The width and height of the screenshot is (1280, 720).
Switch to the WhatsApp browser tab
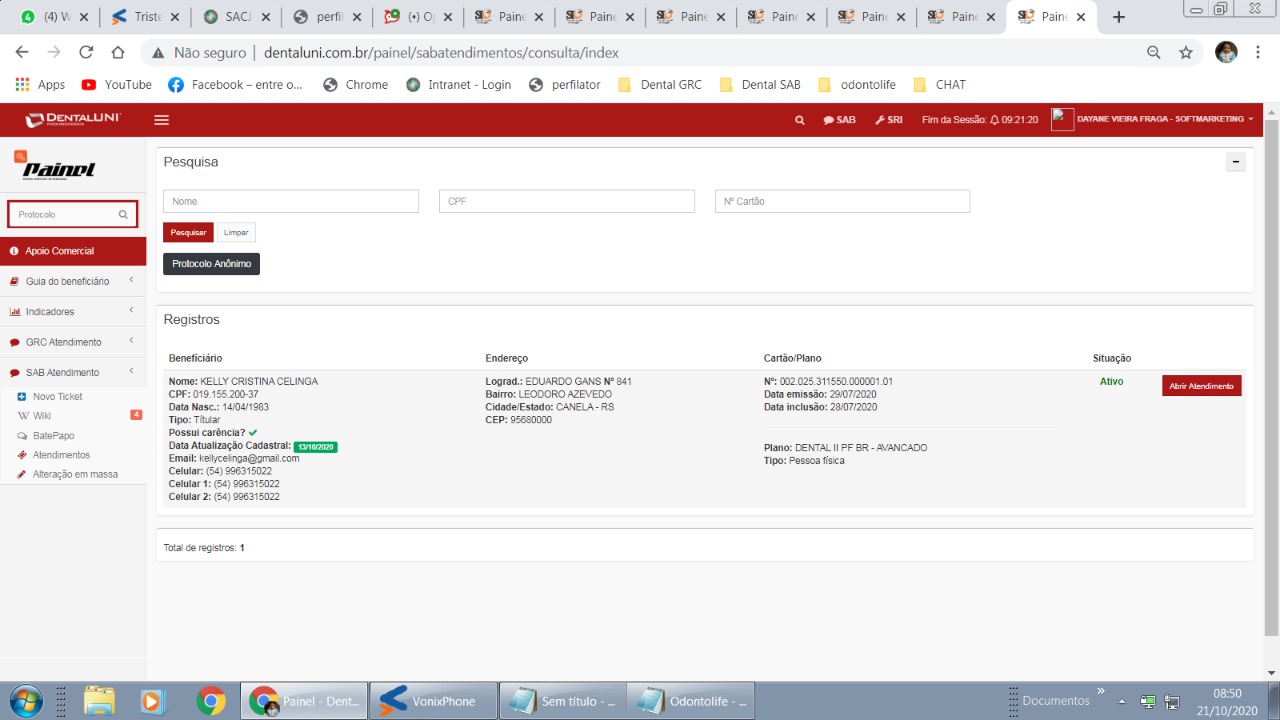[54, 17]
